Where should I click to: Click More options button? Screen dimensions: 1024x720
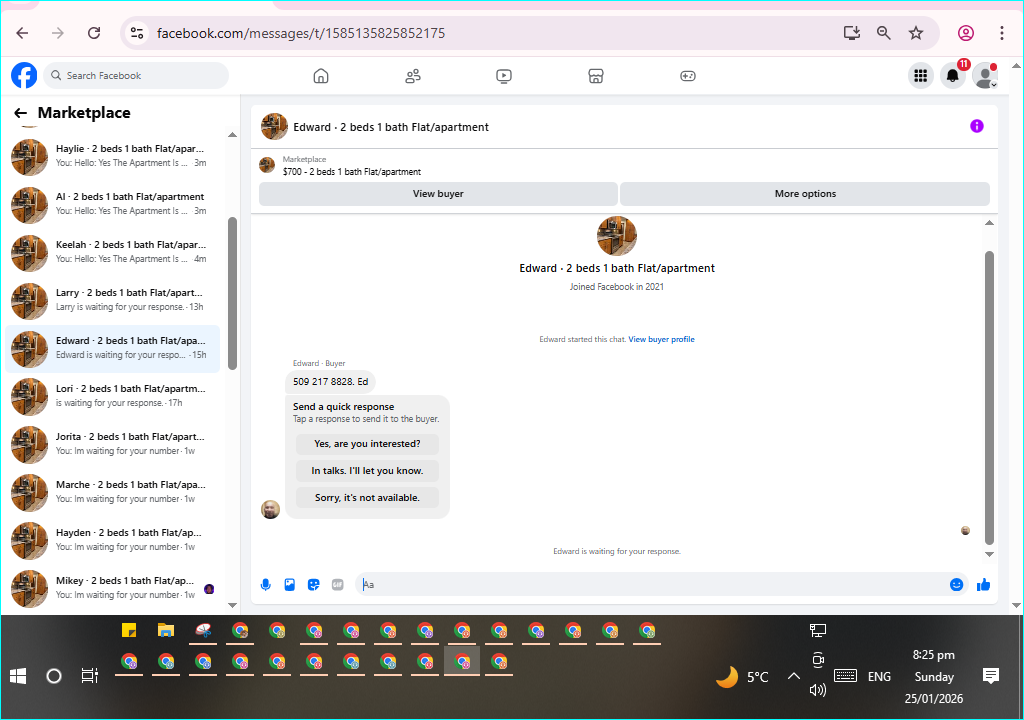pyautogui.click(x=805, y=193)
